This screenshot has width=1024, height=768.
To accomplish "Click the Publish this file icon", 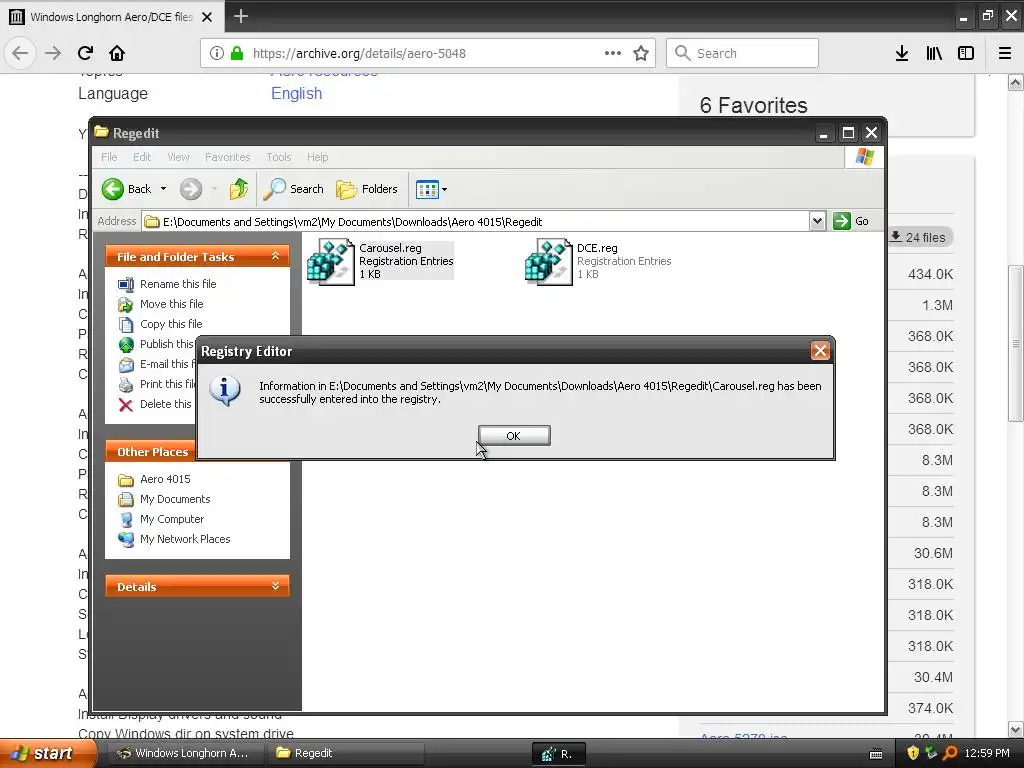I will click(126, 344).
